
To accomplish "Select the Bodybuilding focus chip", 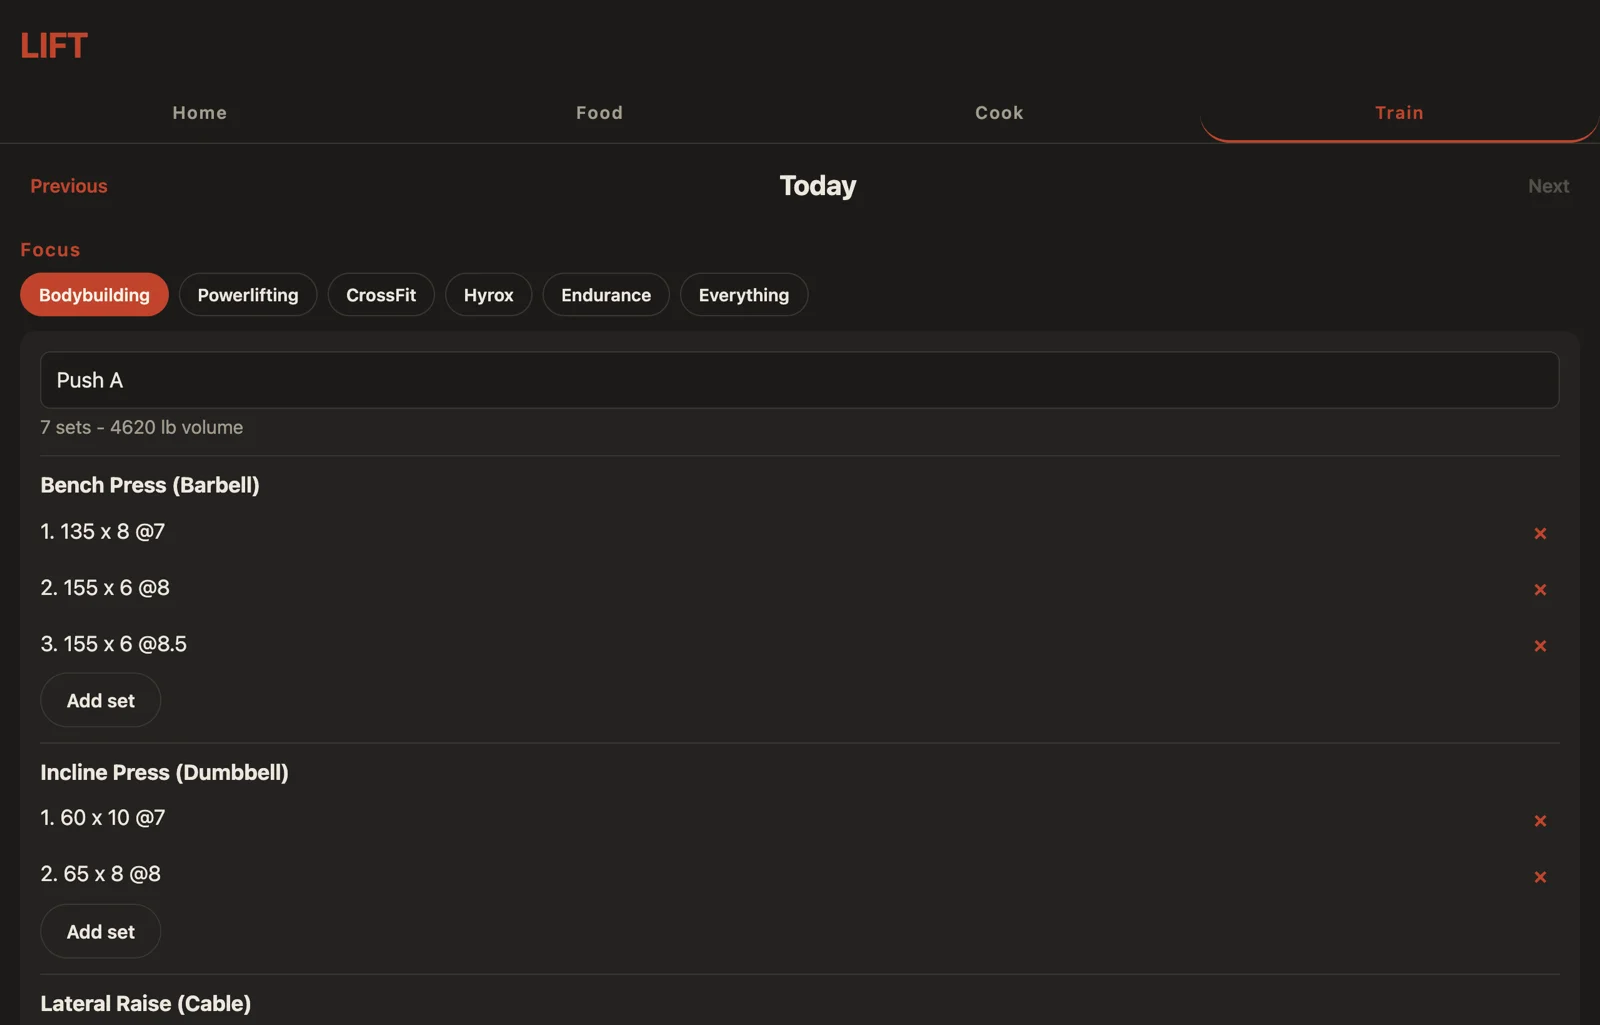I will 94,295.
